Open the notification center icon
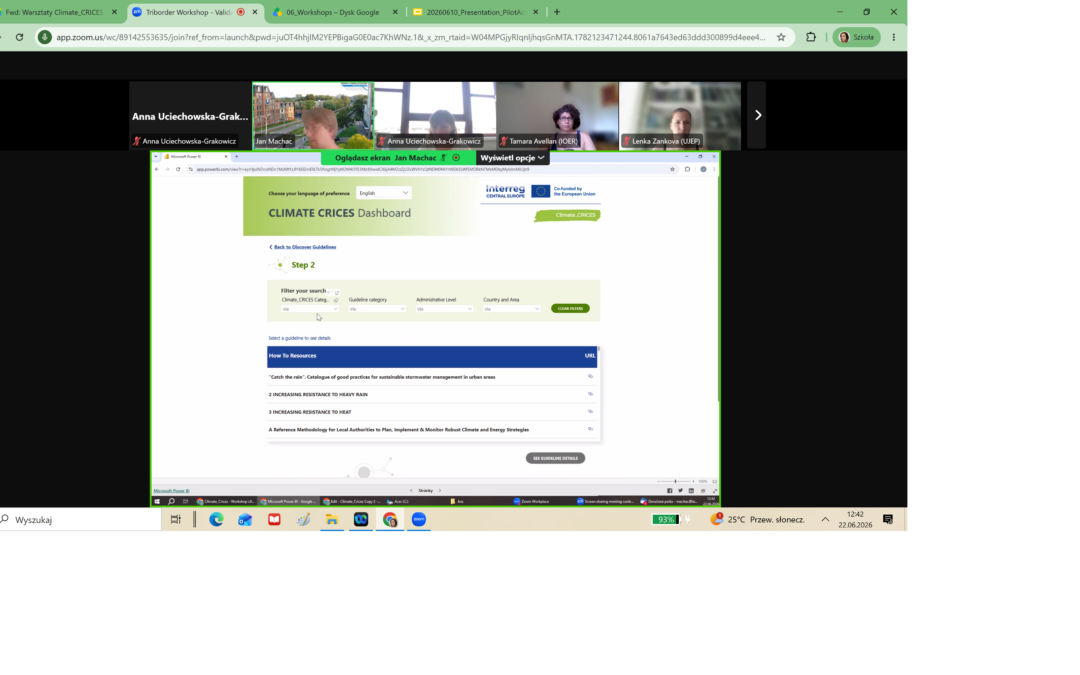 point(888,520)
